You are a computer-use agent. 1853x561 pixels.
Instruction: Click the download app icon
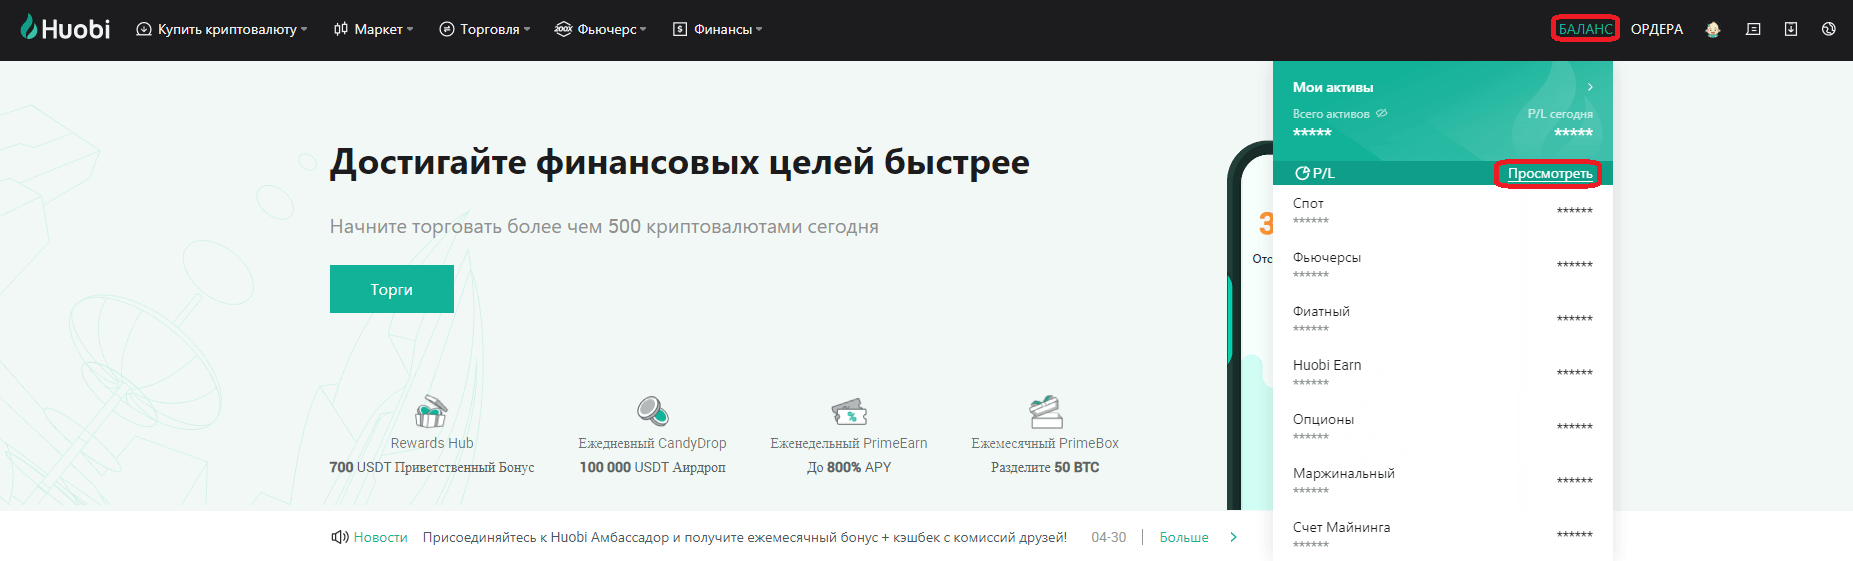1791,29
